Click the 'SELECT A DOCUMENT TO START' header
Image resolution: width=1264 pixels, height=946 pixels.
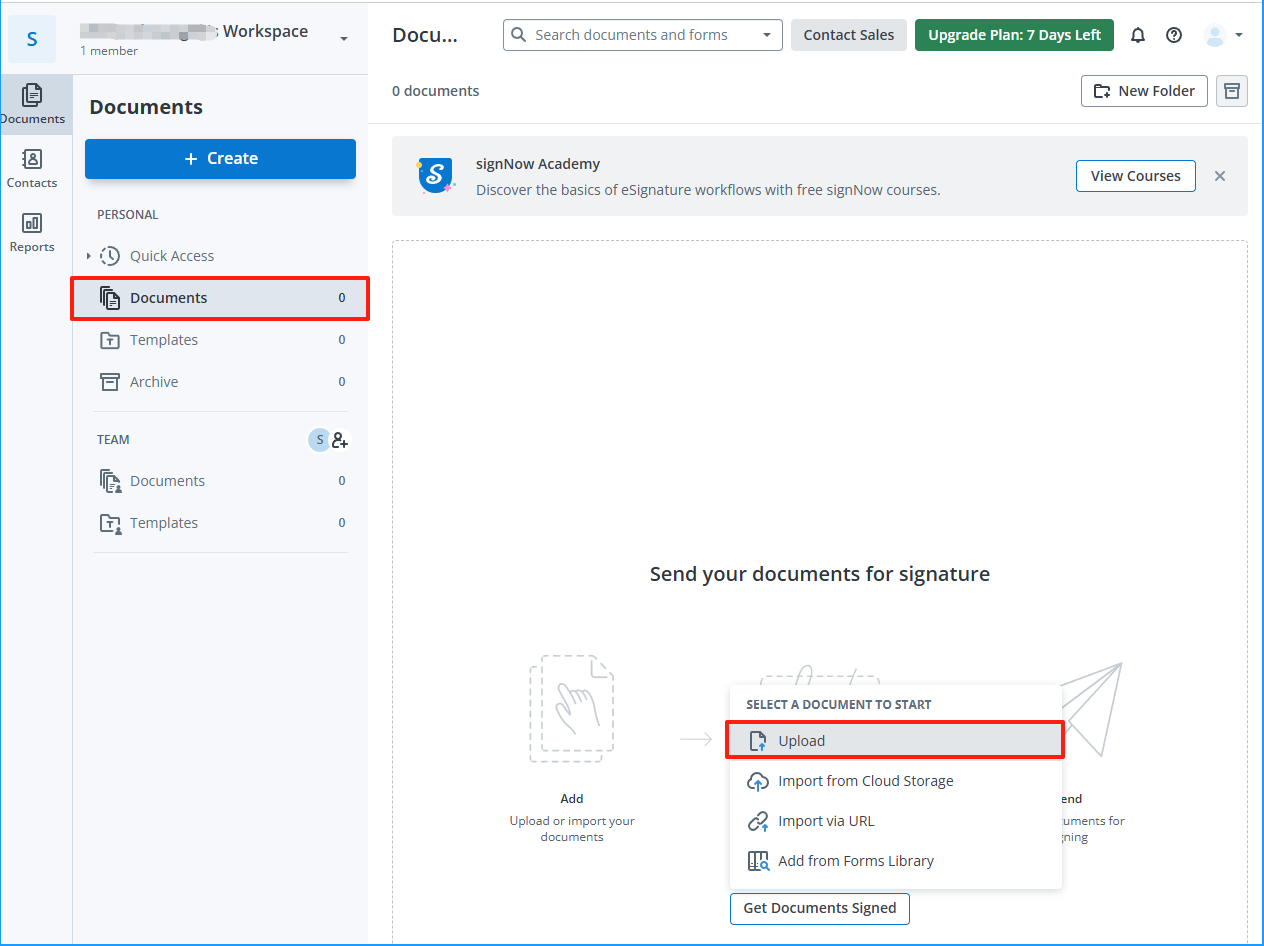[x=839, y=705]
